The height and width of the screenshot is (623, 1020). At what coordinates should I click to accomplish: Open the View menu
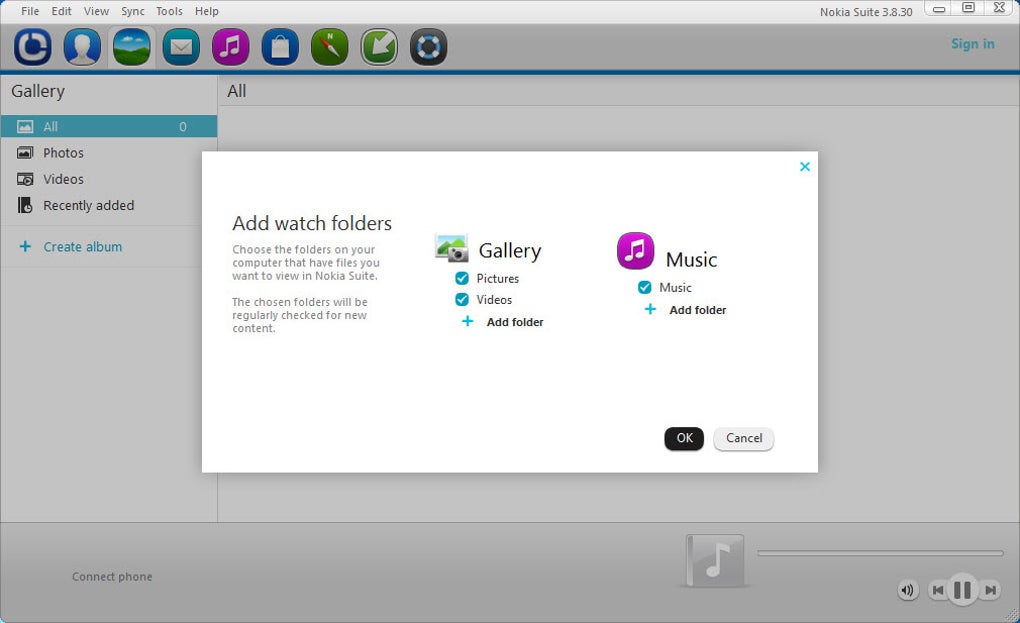pyautogui.click(x=96, y=11)
